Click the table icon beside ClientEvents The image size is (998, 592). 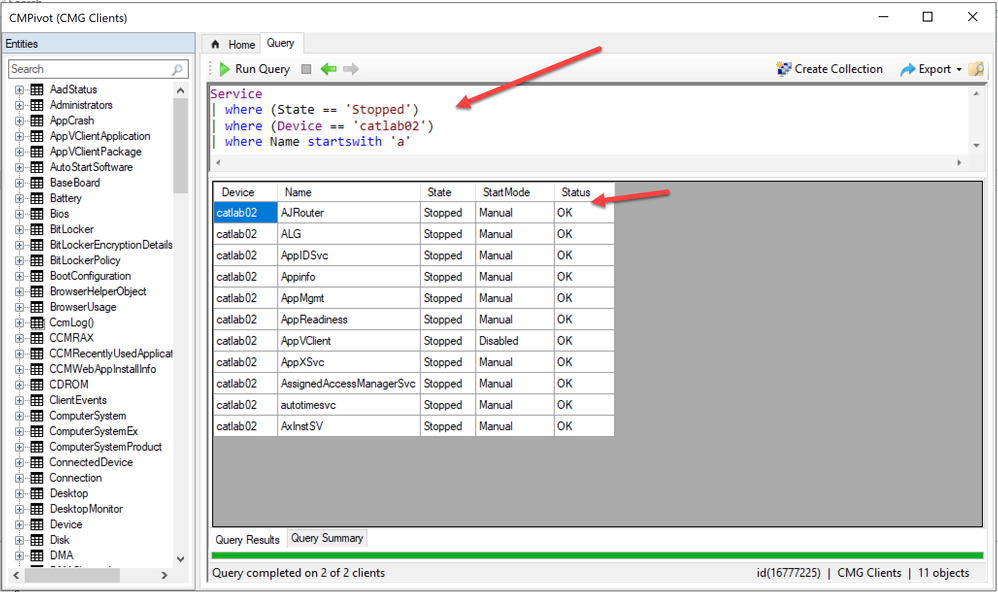[37, 400]
